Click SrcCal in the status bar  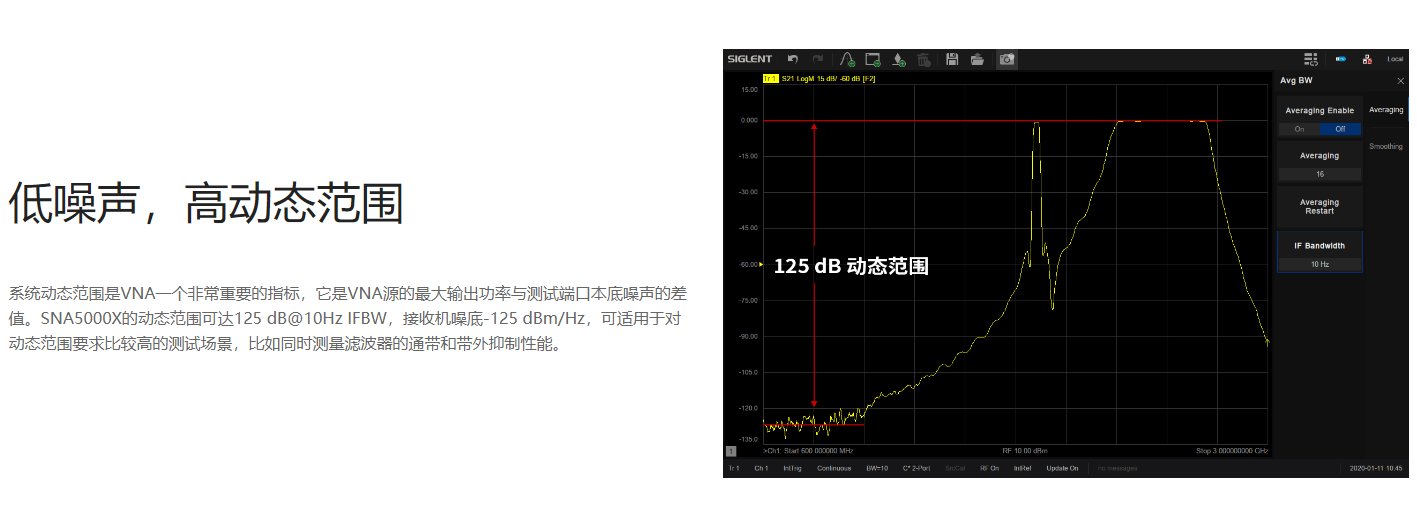pos(956,468)
